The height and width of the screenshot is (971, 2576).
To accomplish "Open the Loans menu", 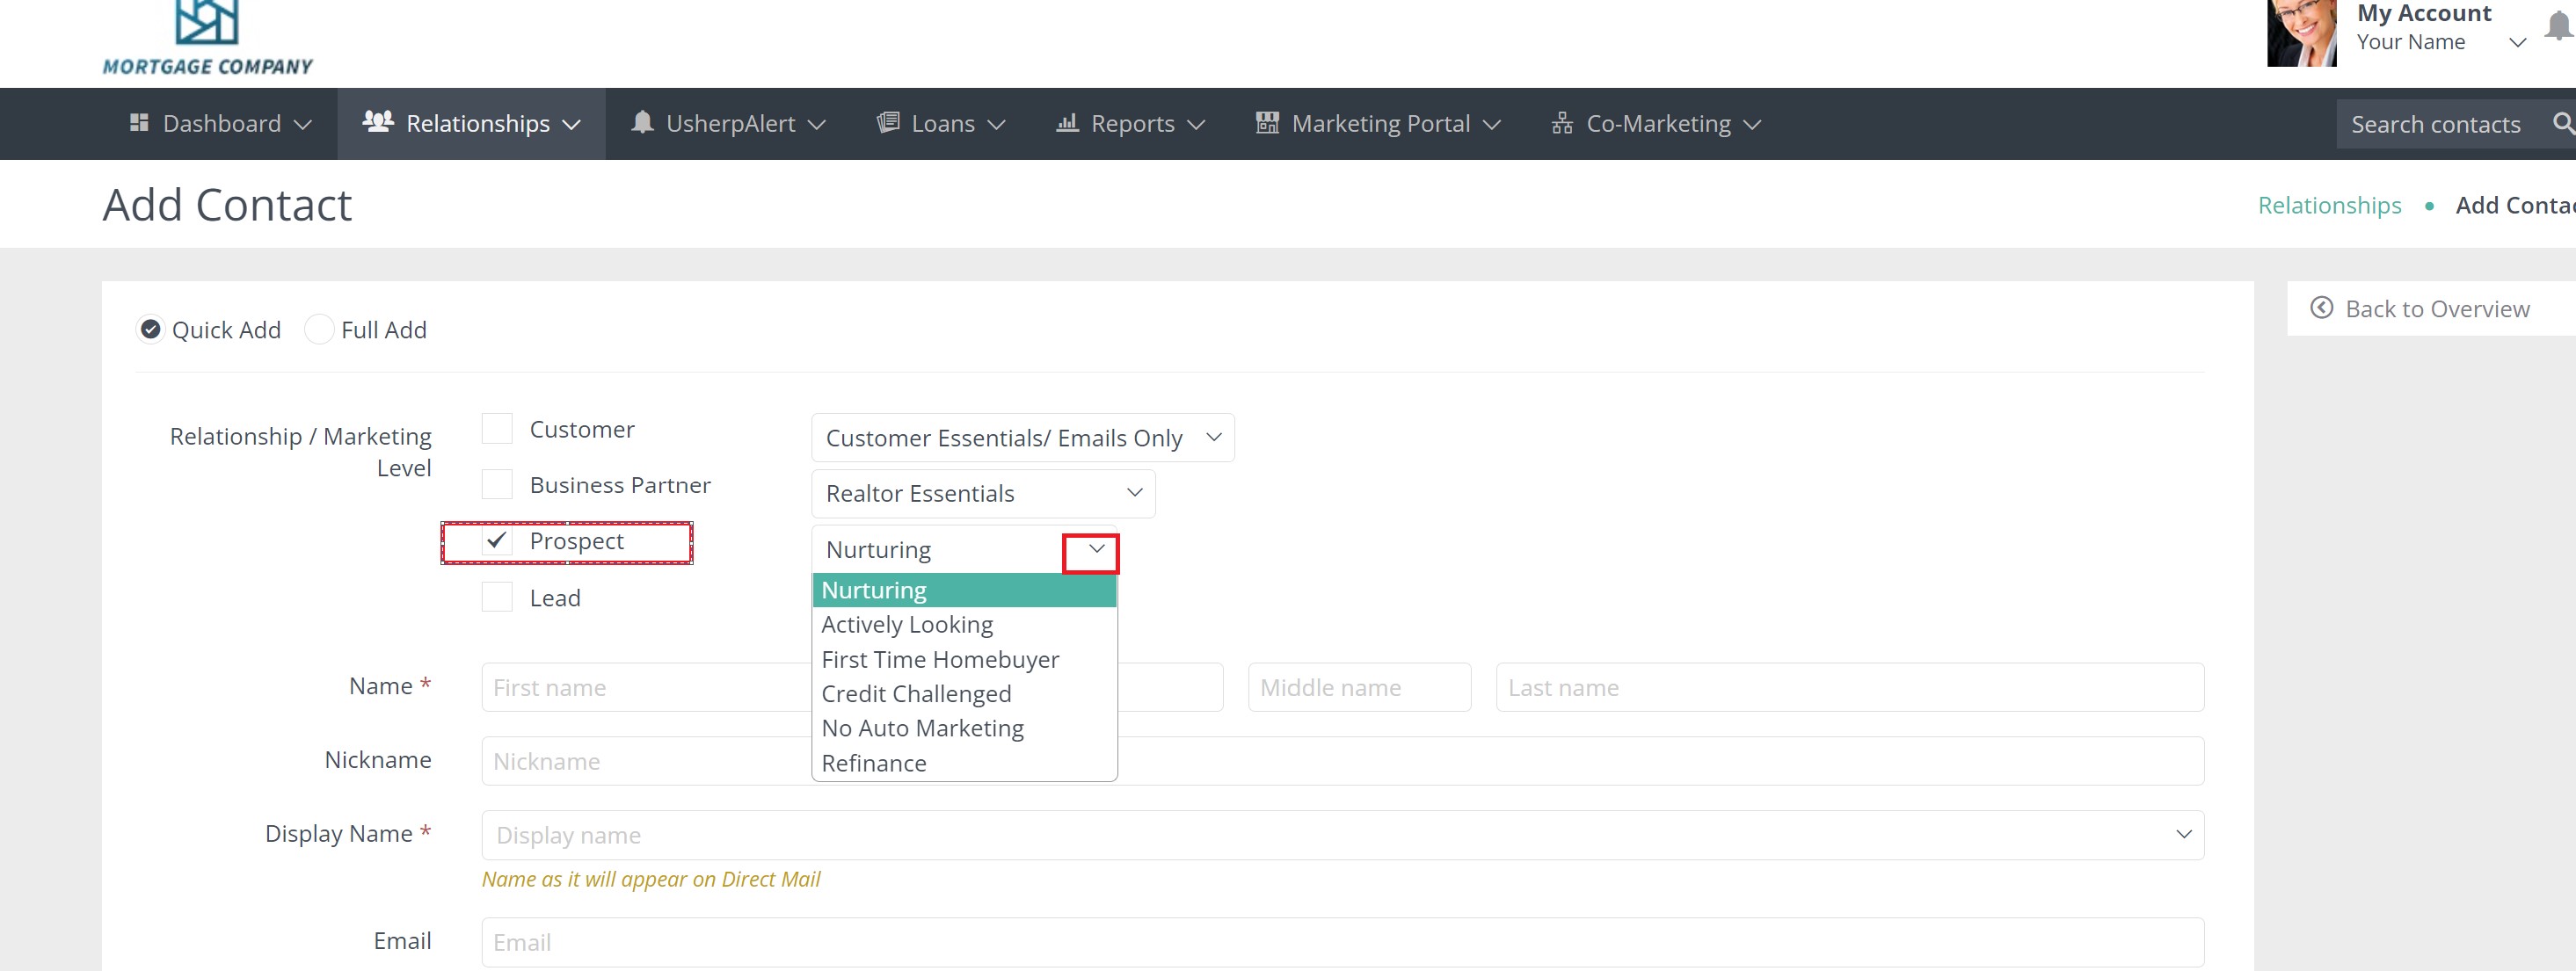I will coord(940,123).
